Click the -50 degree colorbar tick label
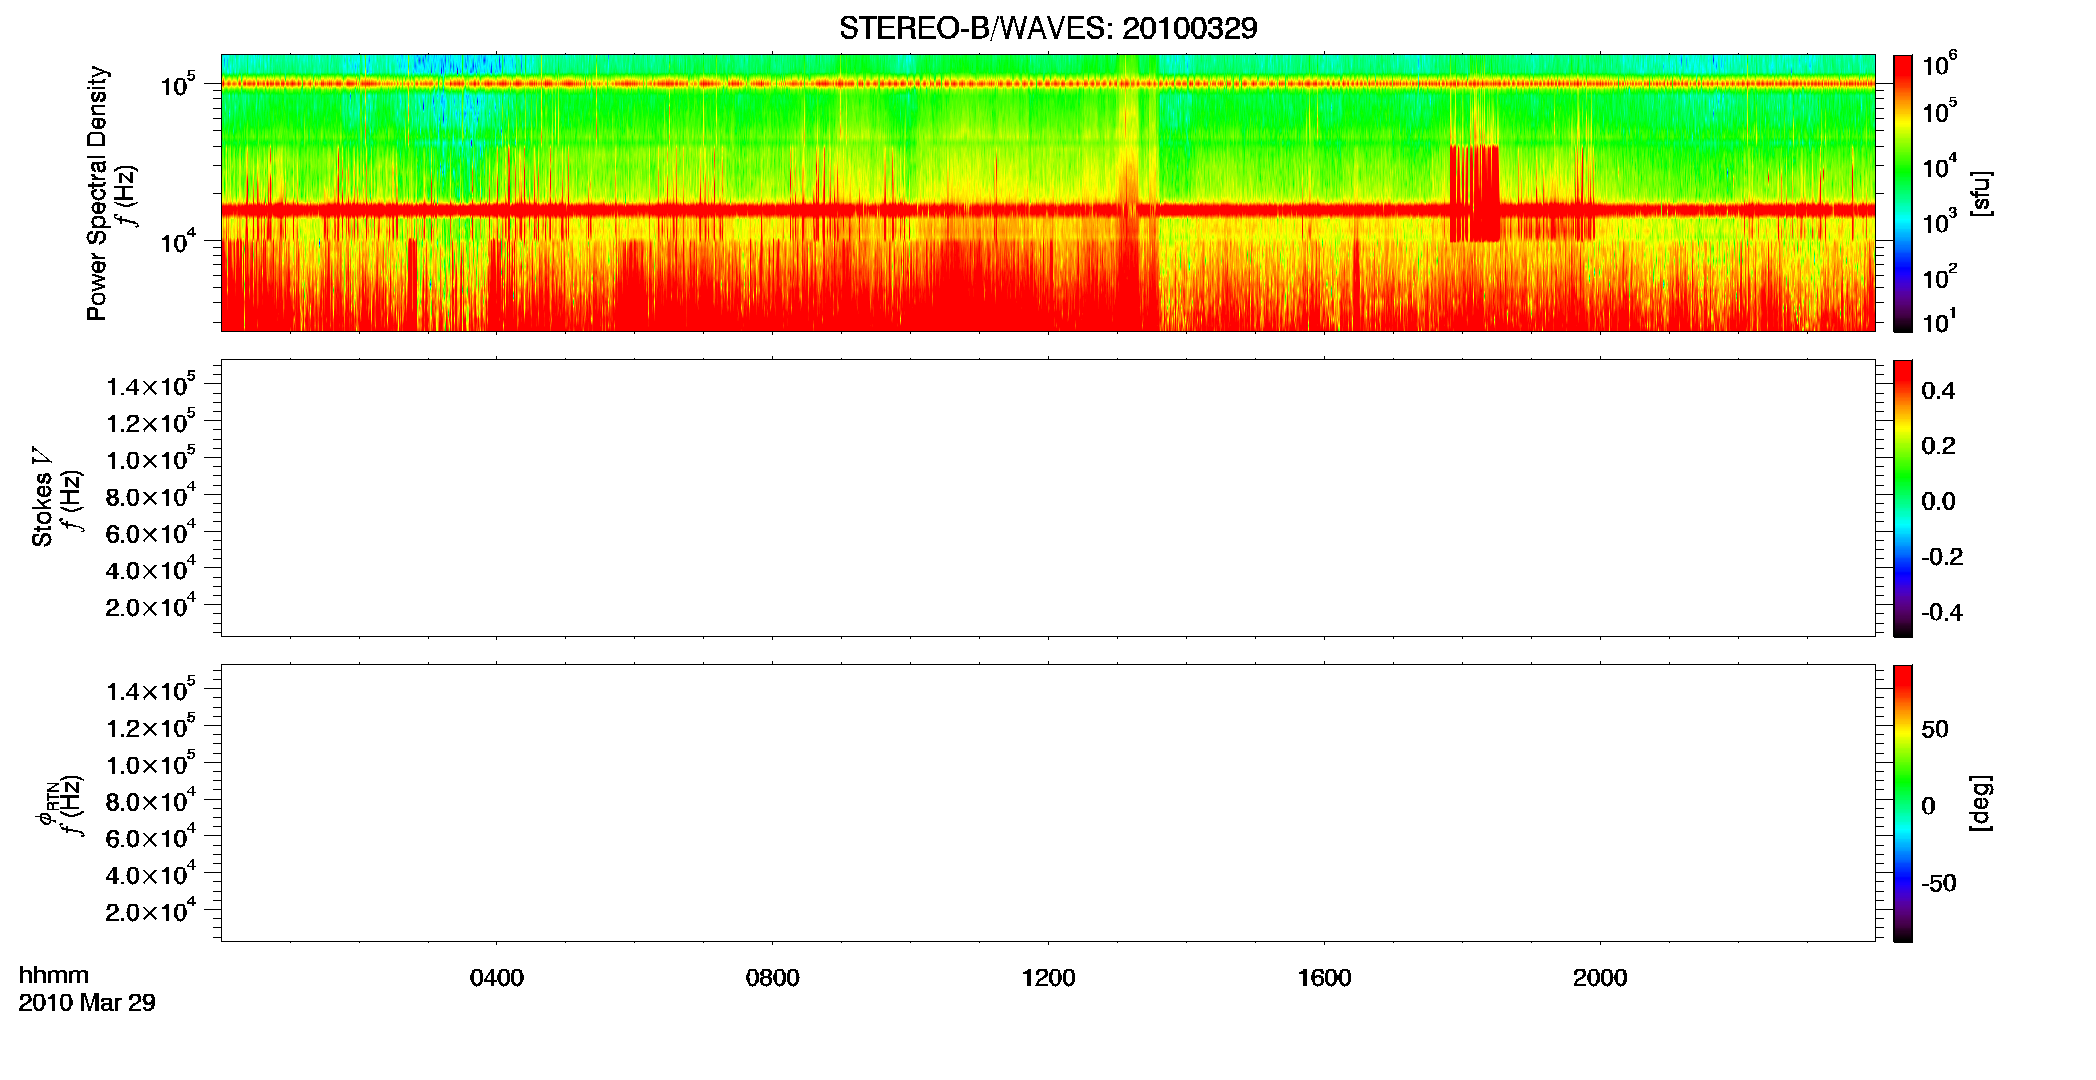 coord(1939,884)
